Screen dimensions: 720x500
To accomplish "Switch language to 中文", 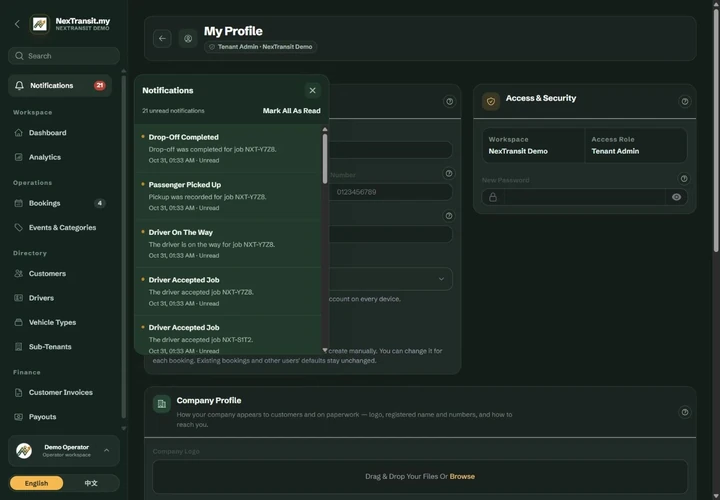I will pos(91,483).
